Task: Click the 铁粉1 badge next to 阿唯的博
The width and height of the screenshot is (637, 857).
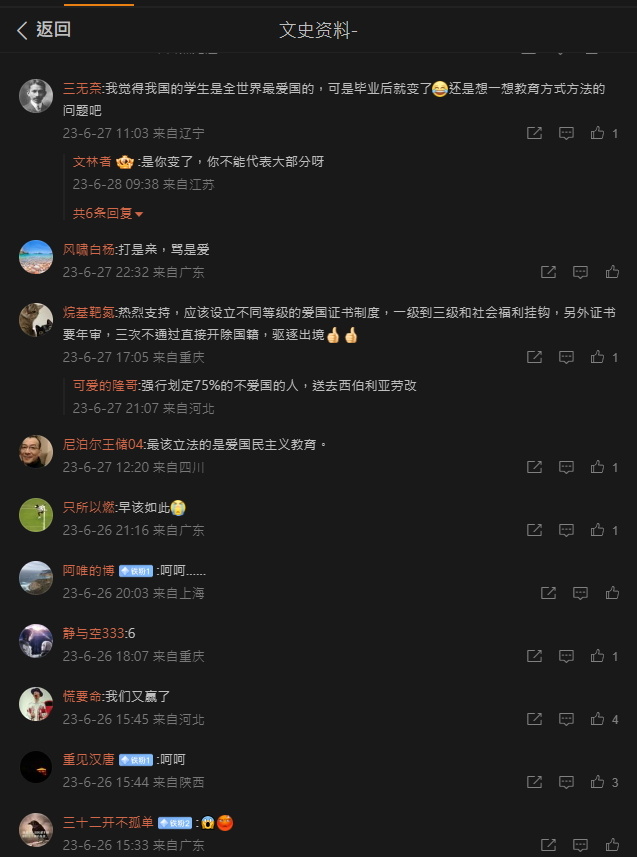Action: pyautogui.click(x=136, y=571)
